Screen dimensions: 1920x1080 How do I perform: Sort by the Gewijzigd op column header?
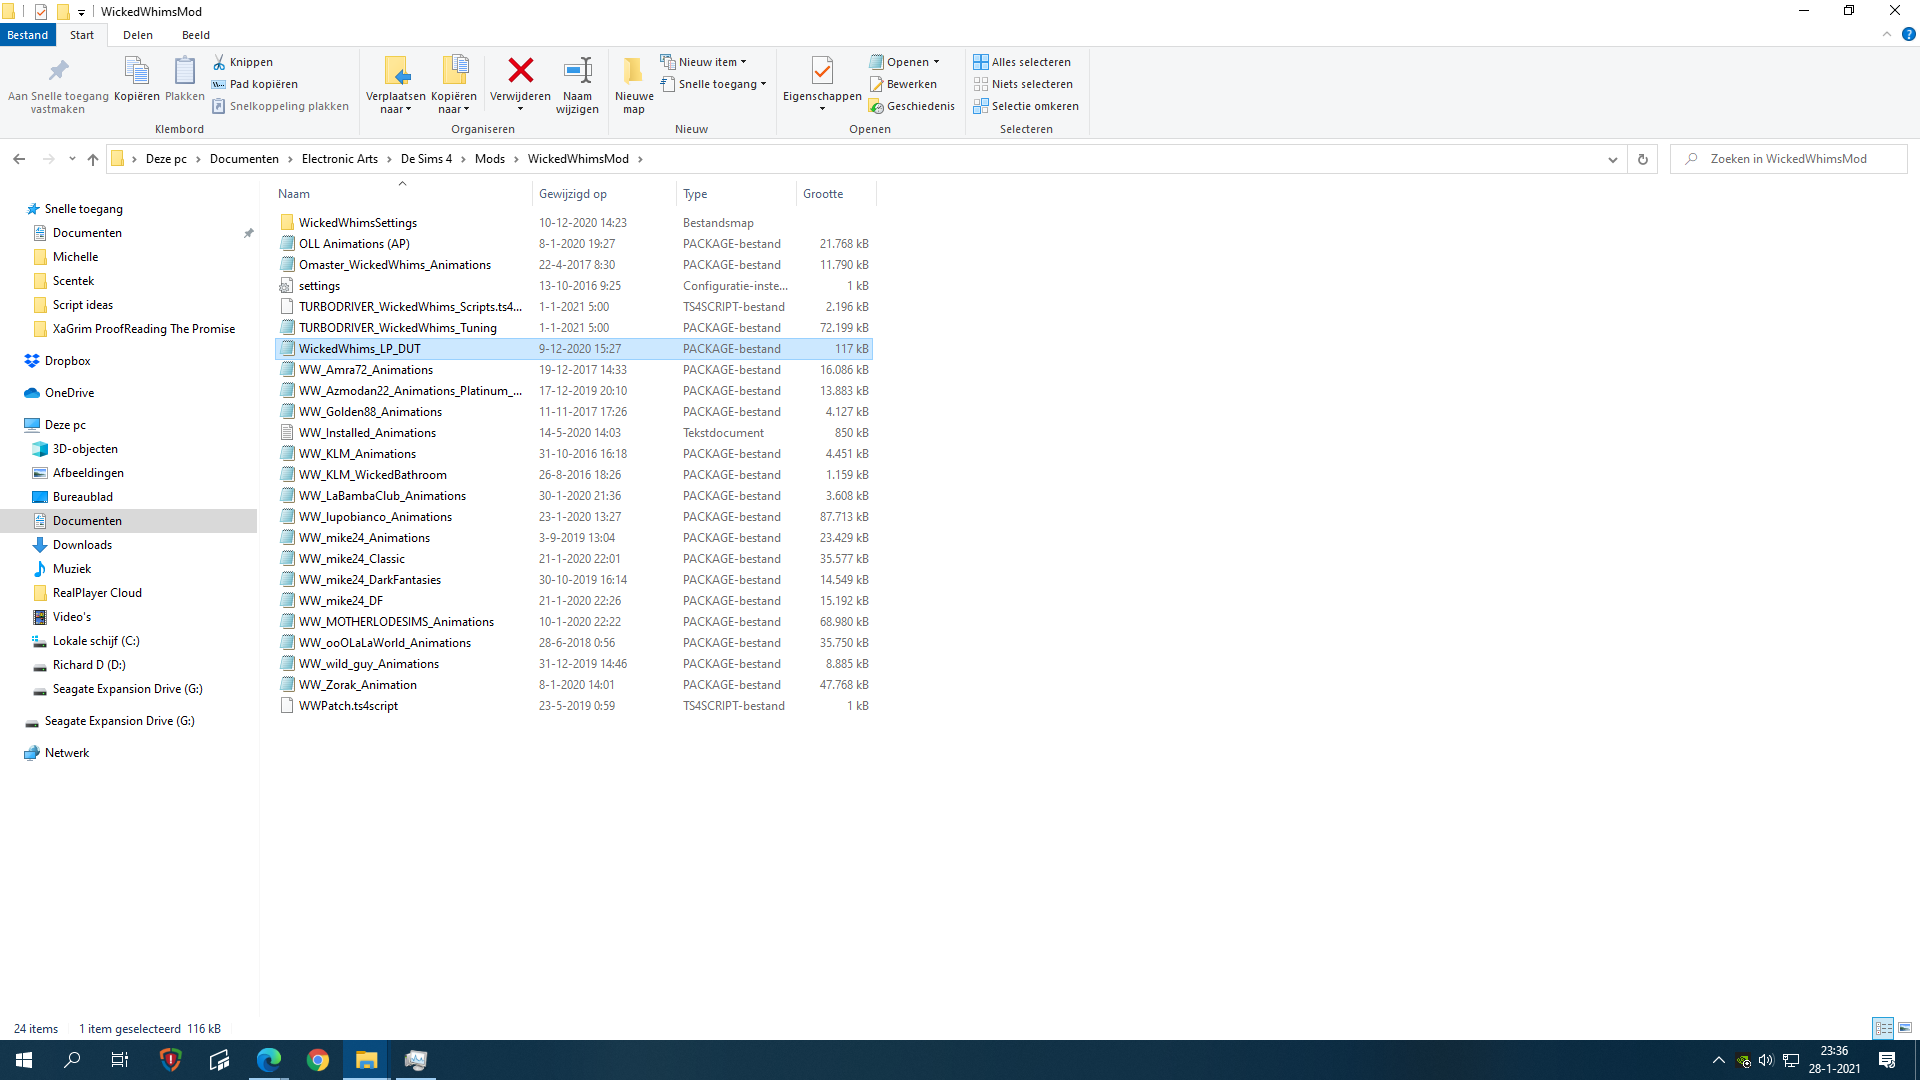click(x=604, y=194)
